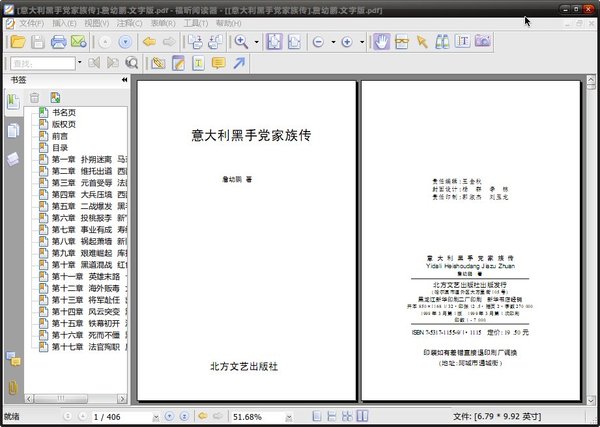Open the layers panel icon in sidebar
600x427 pixels.
pyautogui.click(x=13, y=159)
